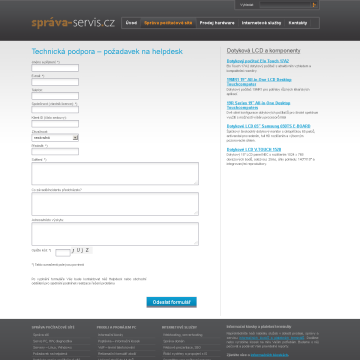Click the captcha image with letters
This screenshot has height=360, width=360.
click(82, 250)
